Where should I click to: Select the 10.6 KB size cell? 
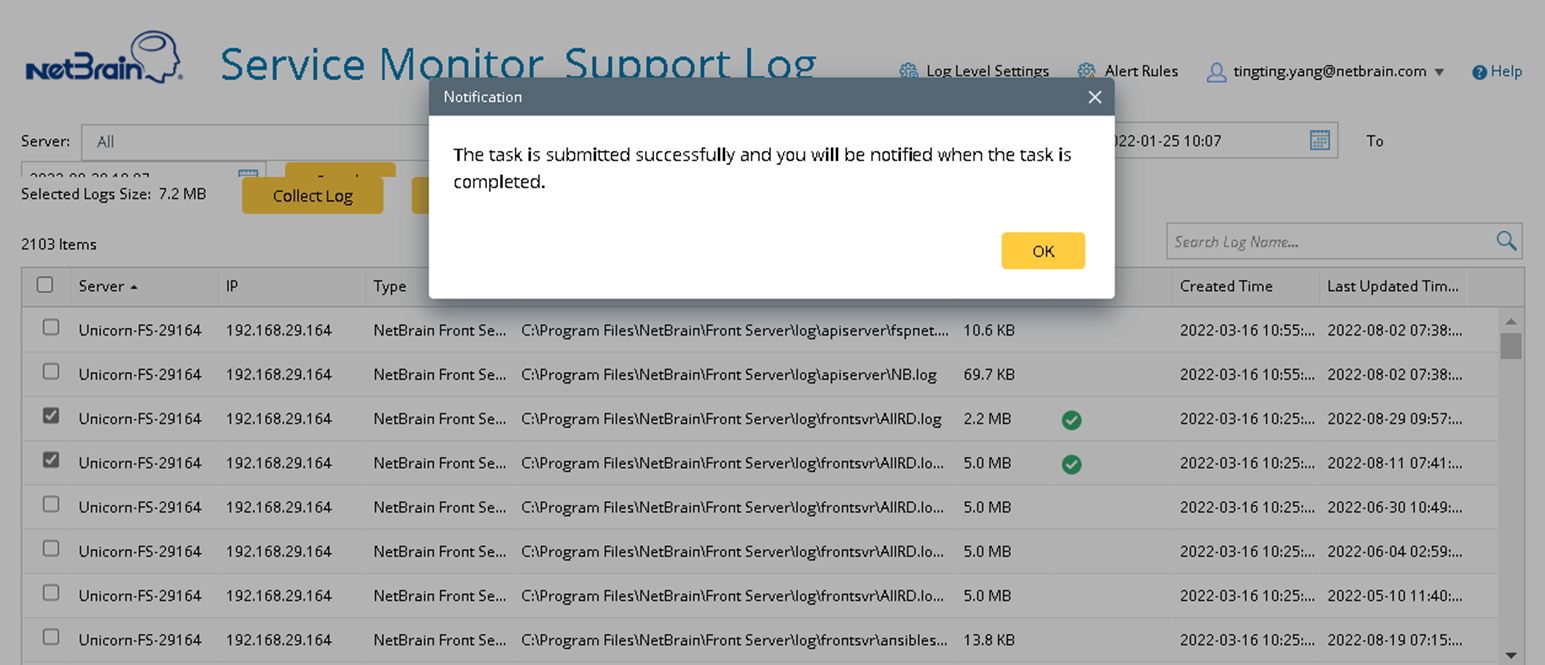point(989,330)
